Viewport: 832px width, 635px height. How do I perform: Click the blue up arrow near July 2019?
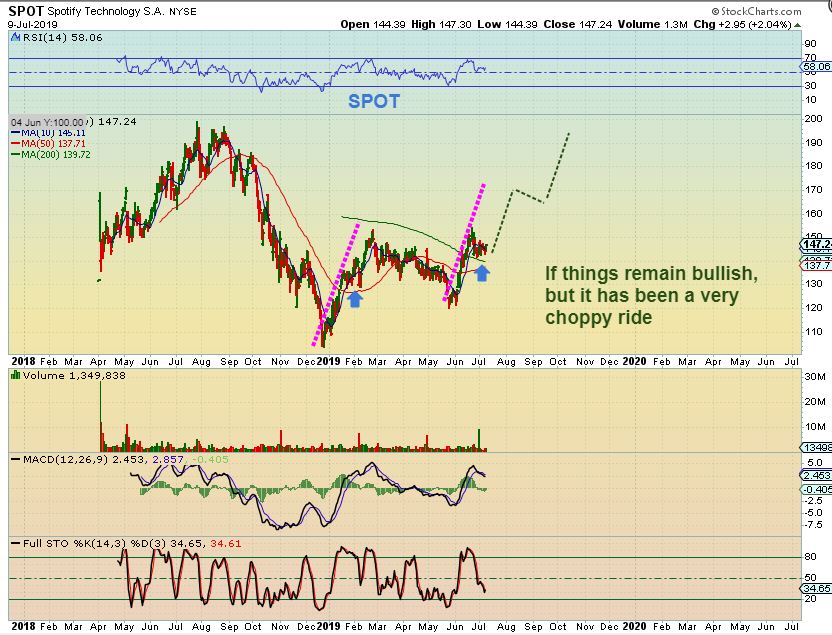click(x=482, y=269)
